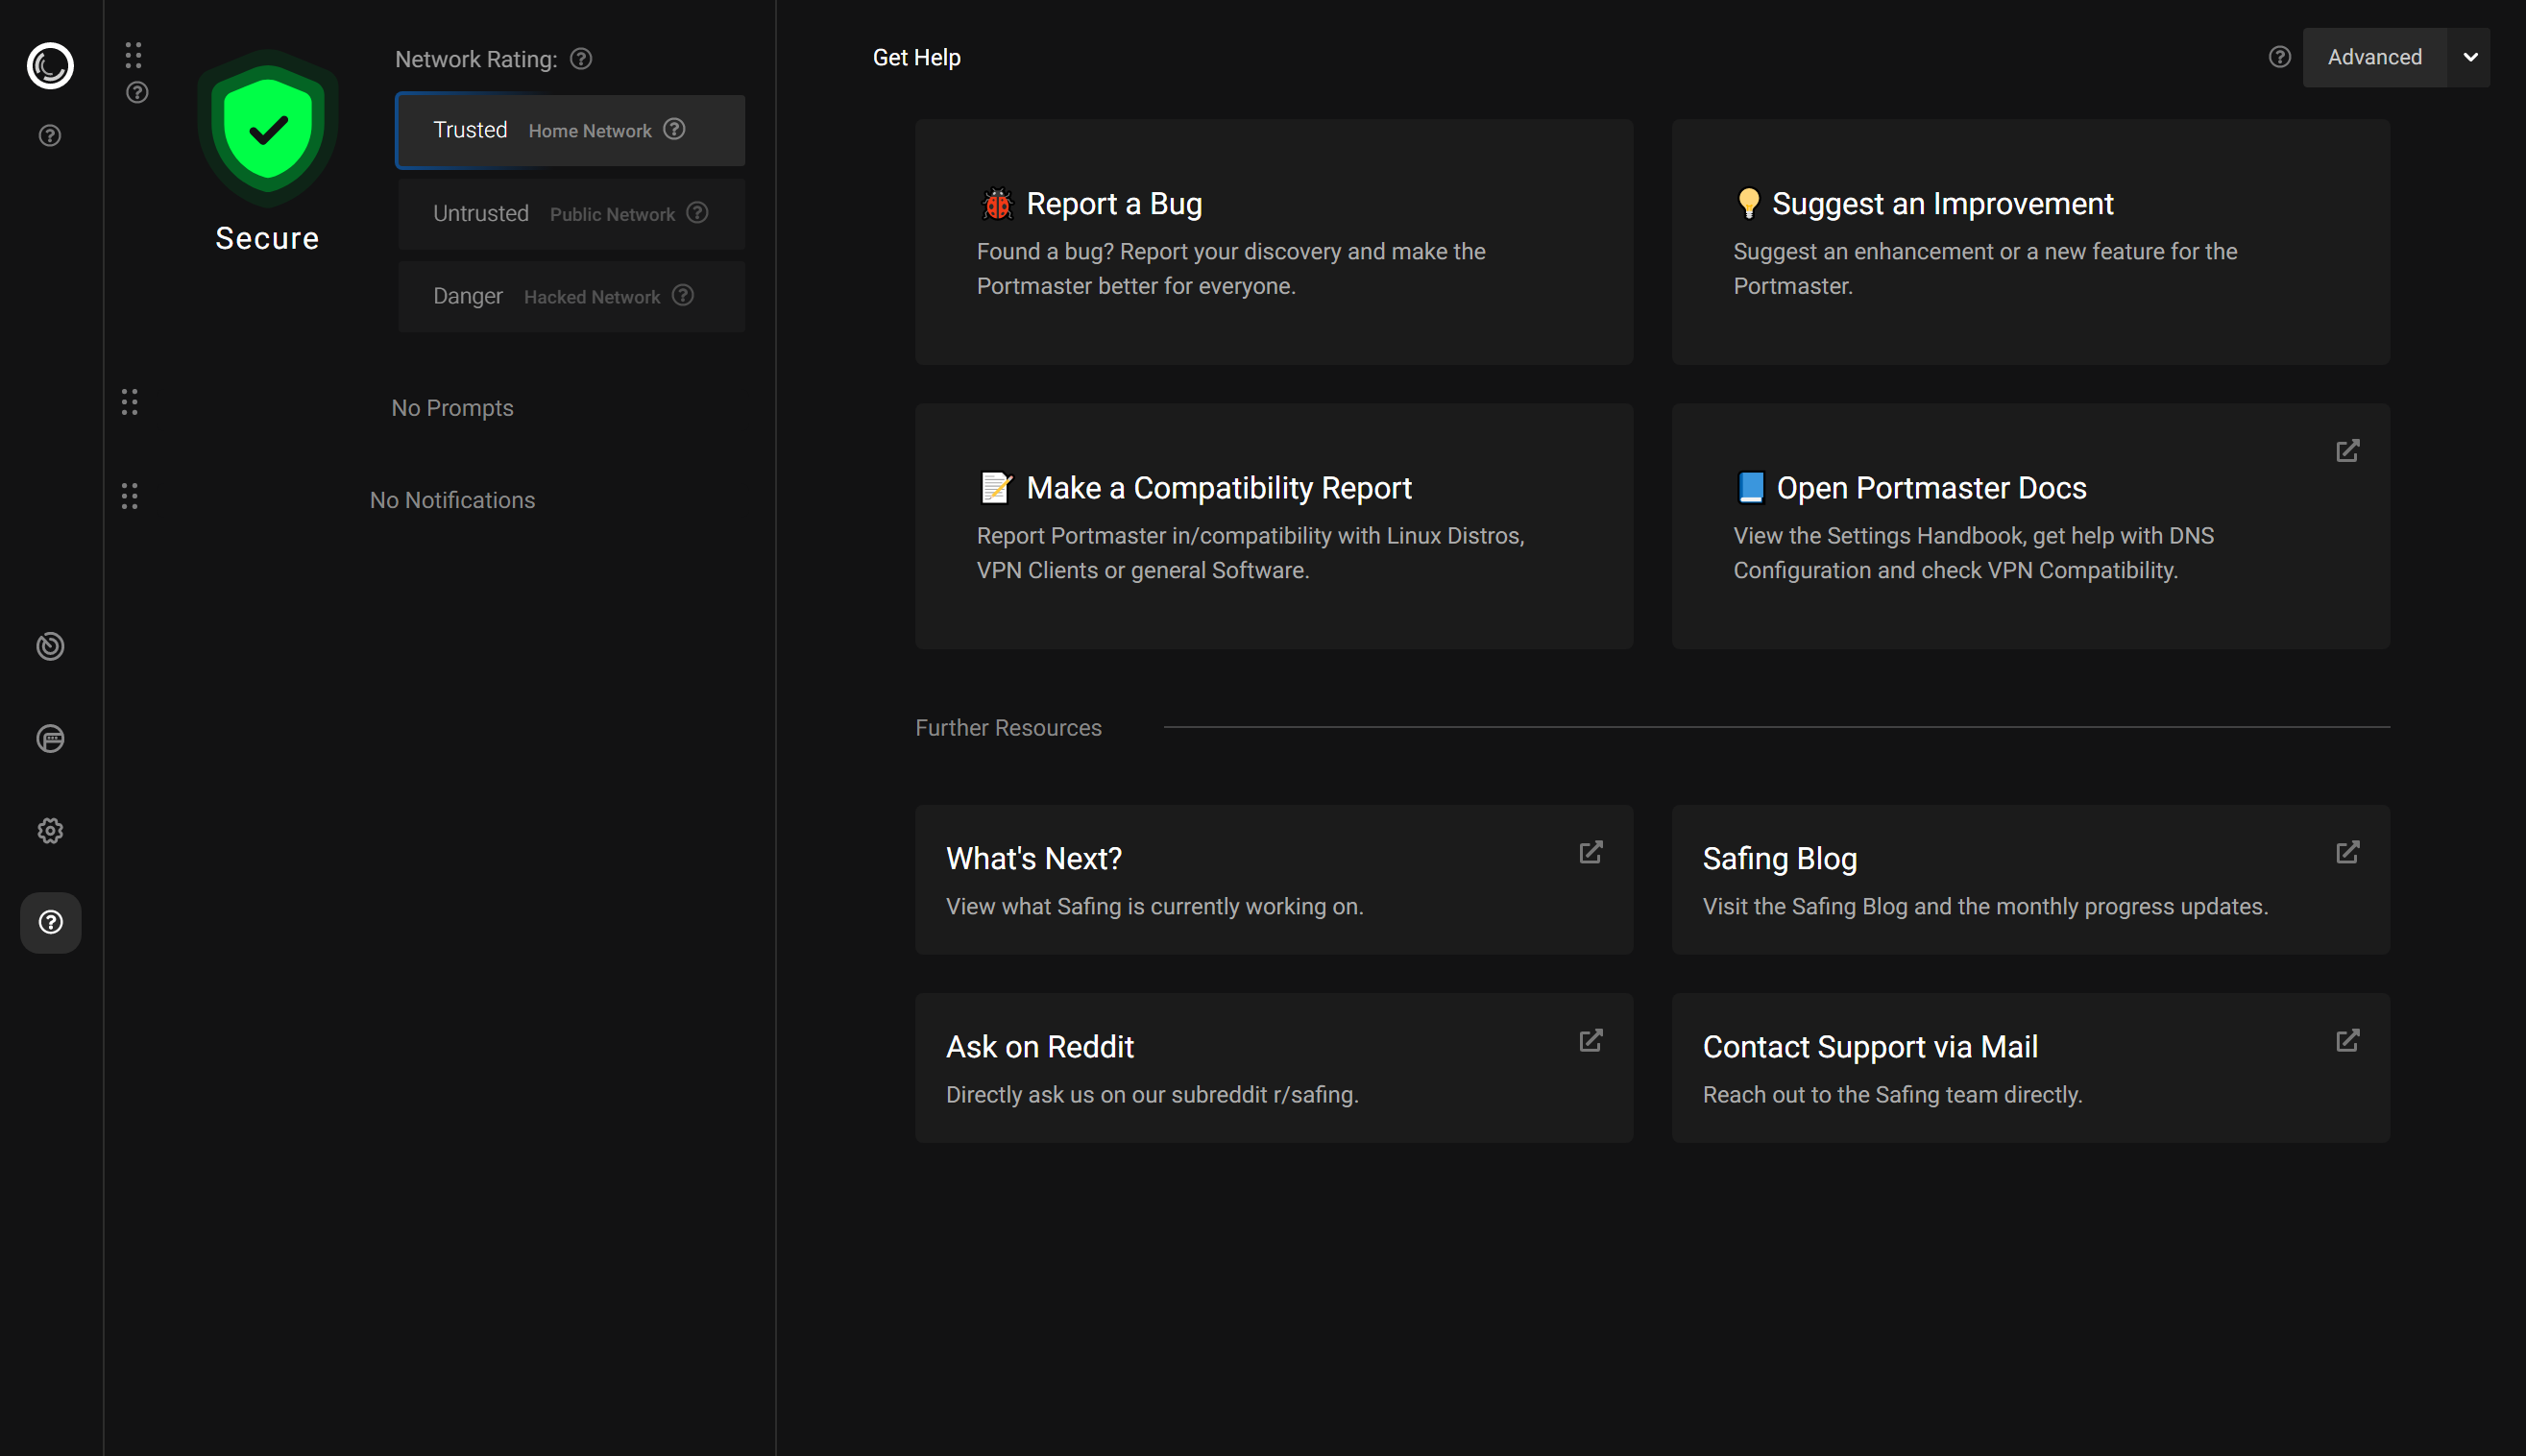Open the Get Help sidebar tab

click(x=50, y=922)
